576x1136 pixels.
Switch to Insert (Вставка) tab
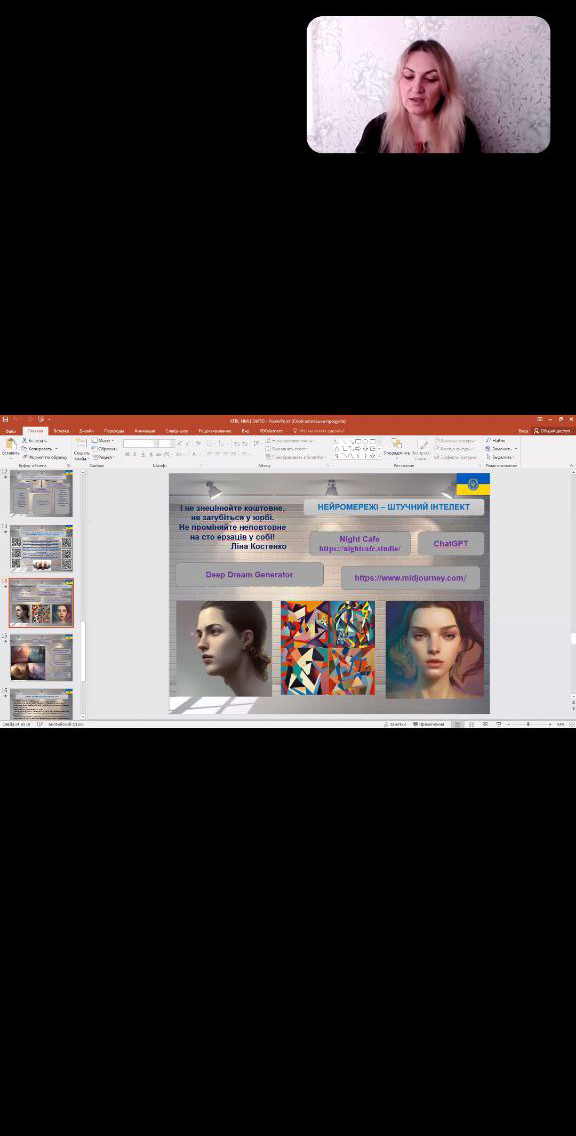tap(61, 430)
